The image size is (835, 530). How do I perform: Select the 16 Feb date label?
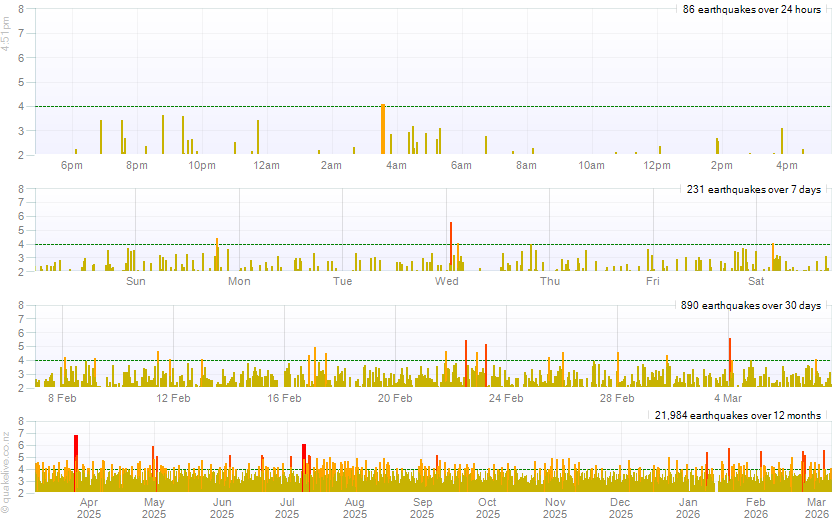[284, 398]
